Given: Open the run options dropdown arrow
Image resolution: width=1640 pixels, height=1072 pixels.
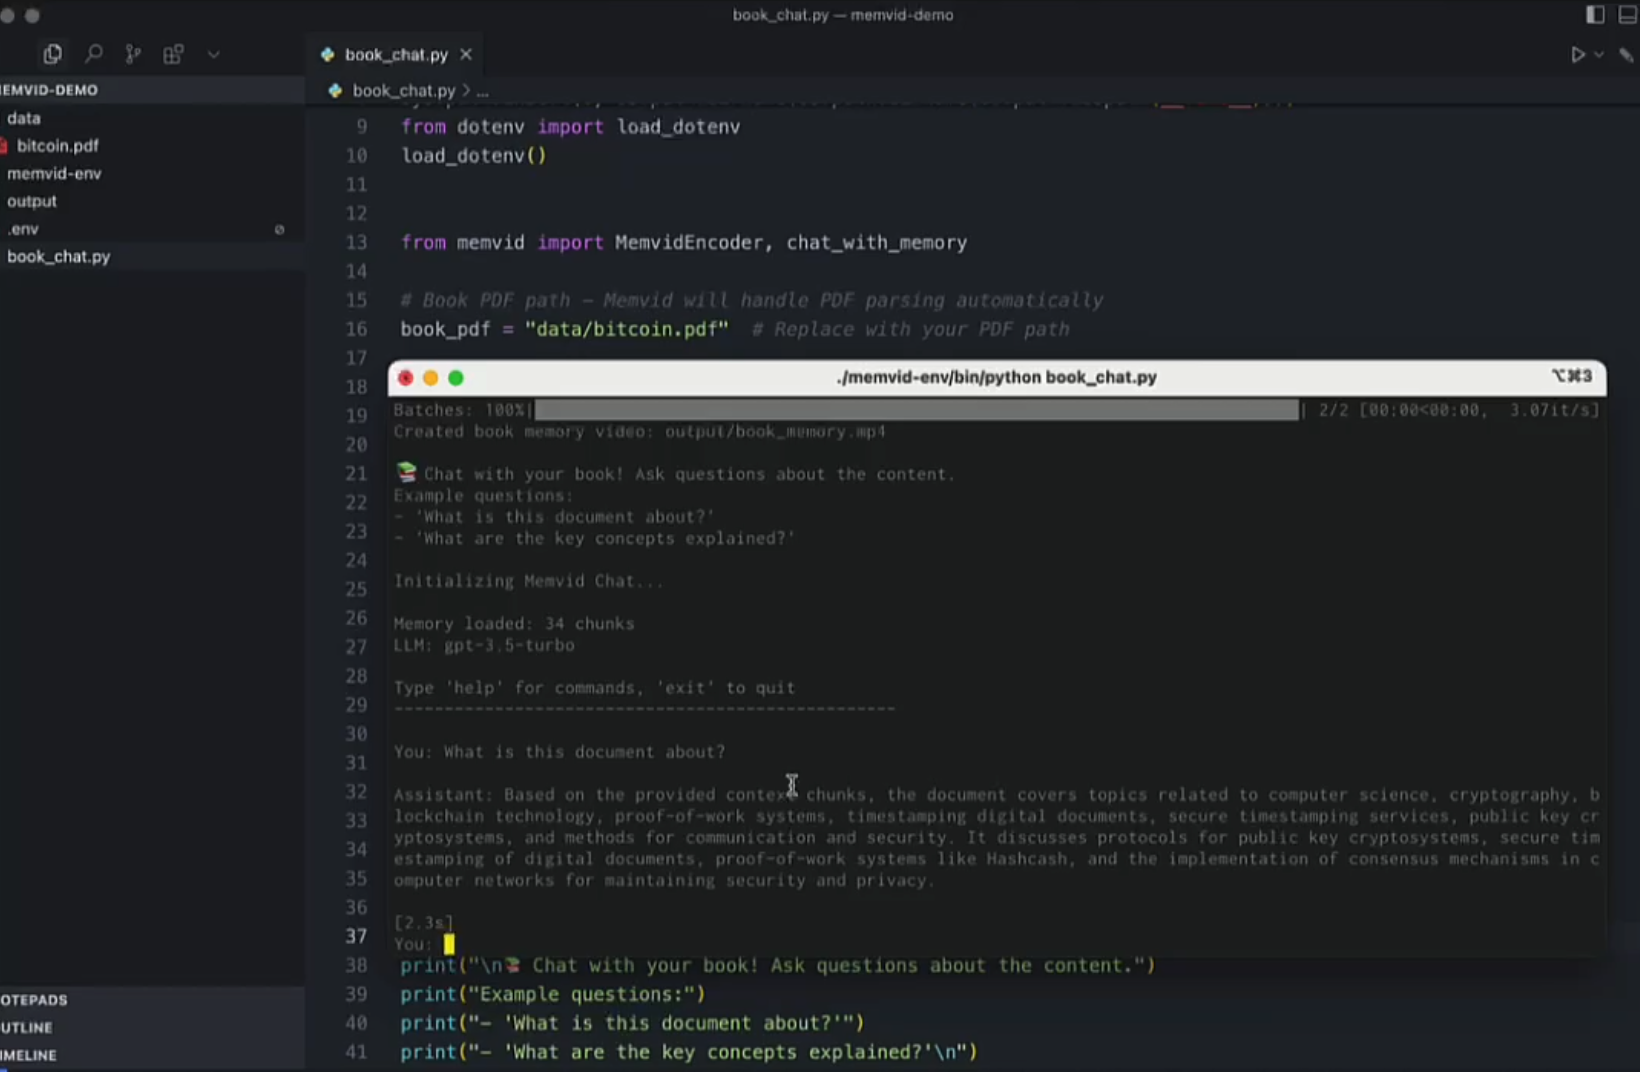Looking at the screenshot, I should tap(1599, 55).
